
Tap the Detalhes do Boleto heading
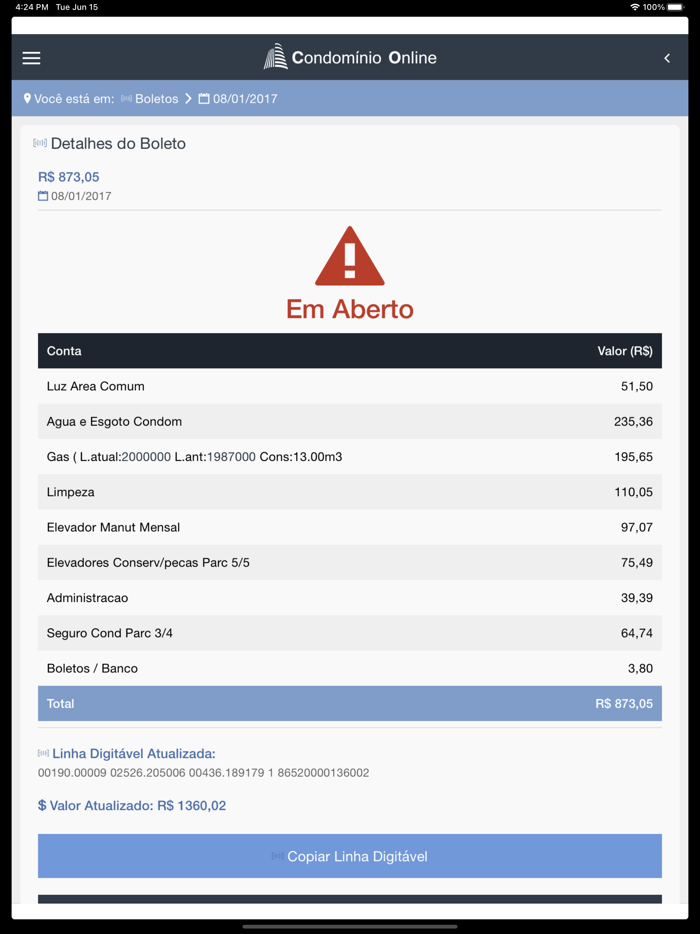[x=118, y=144]
